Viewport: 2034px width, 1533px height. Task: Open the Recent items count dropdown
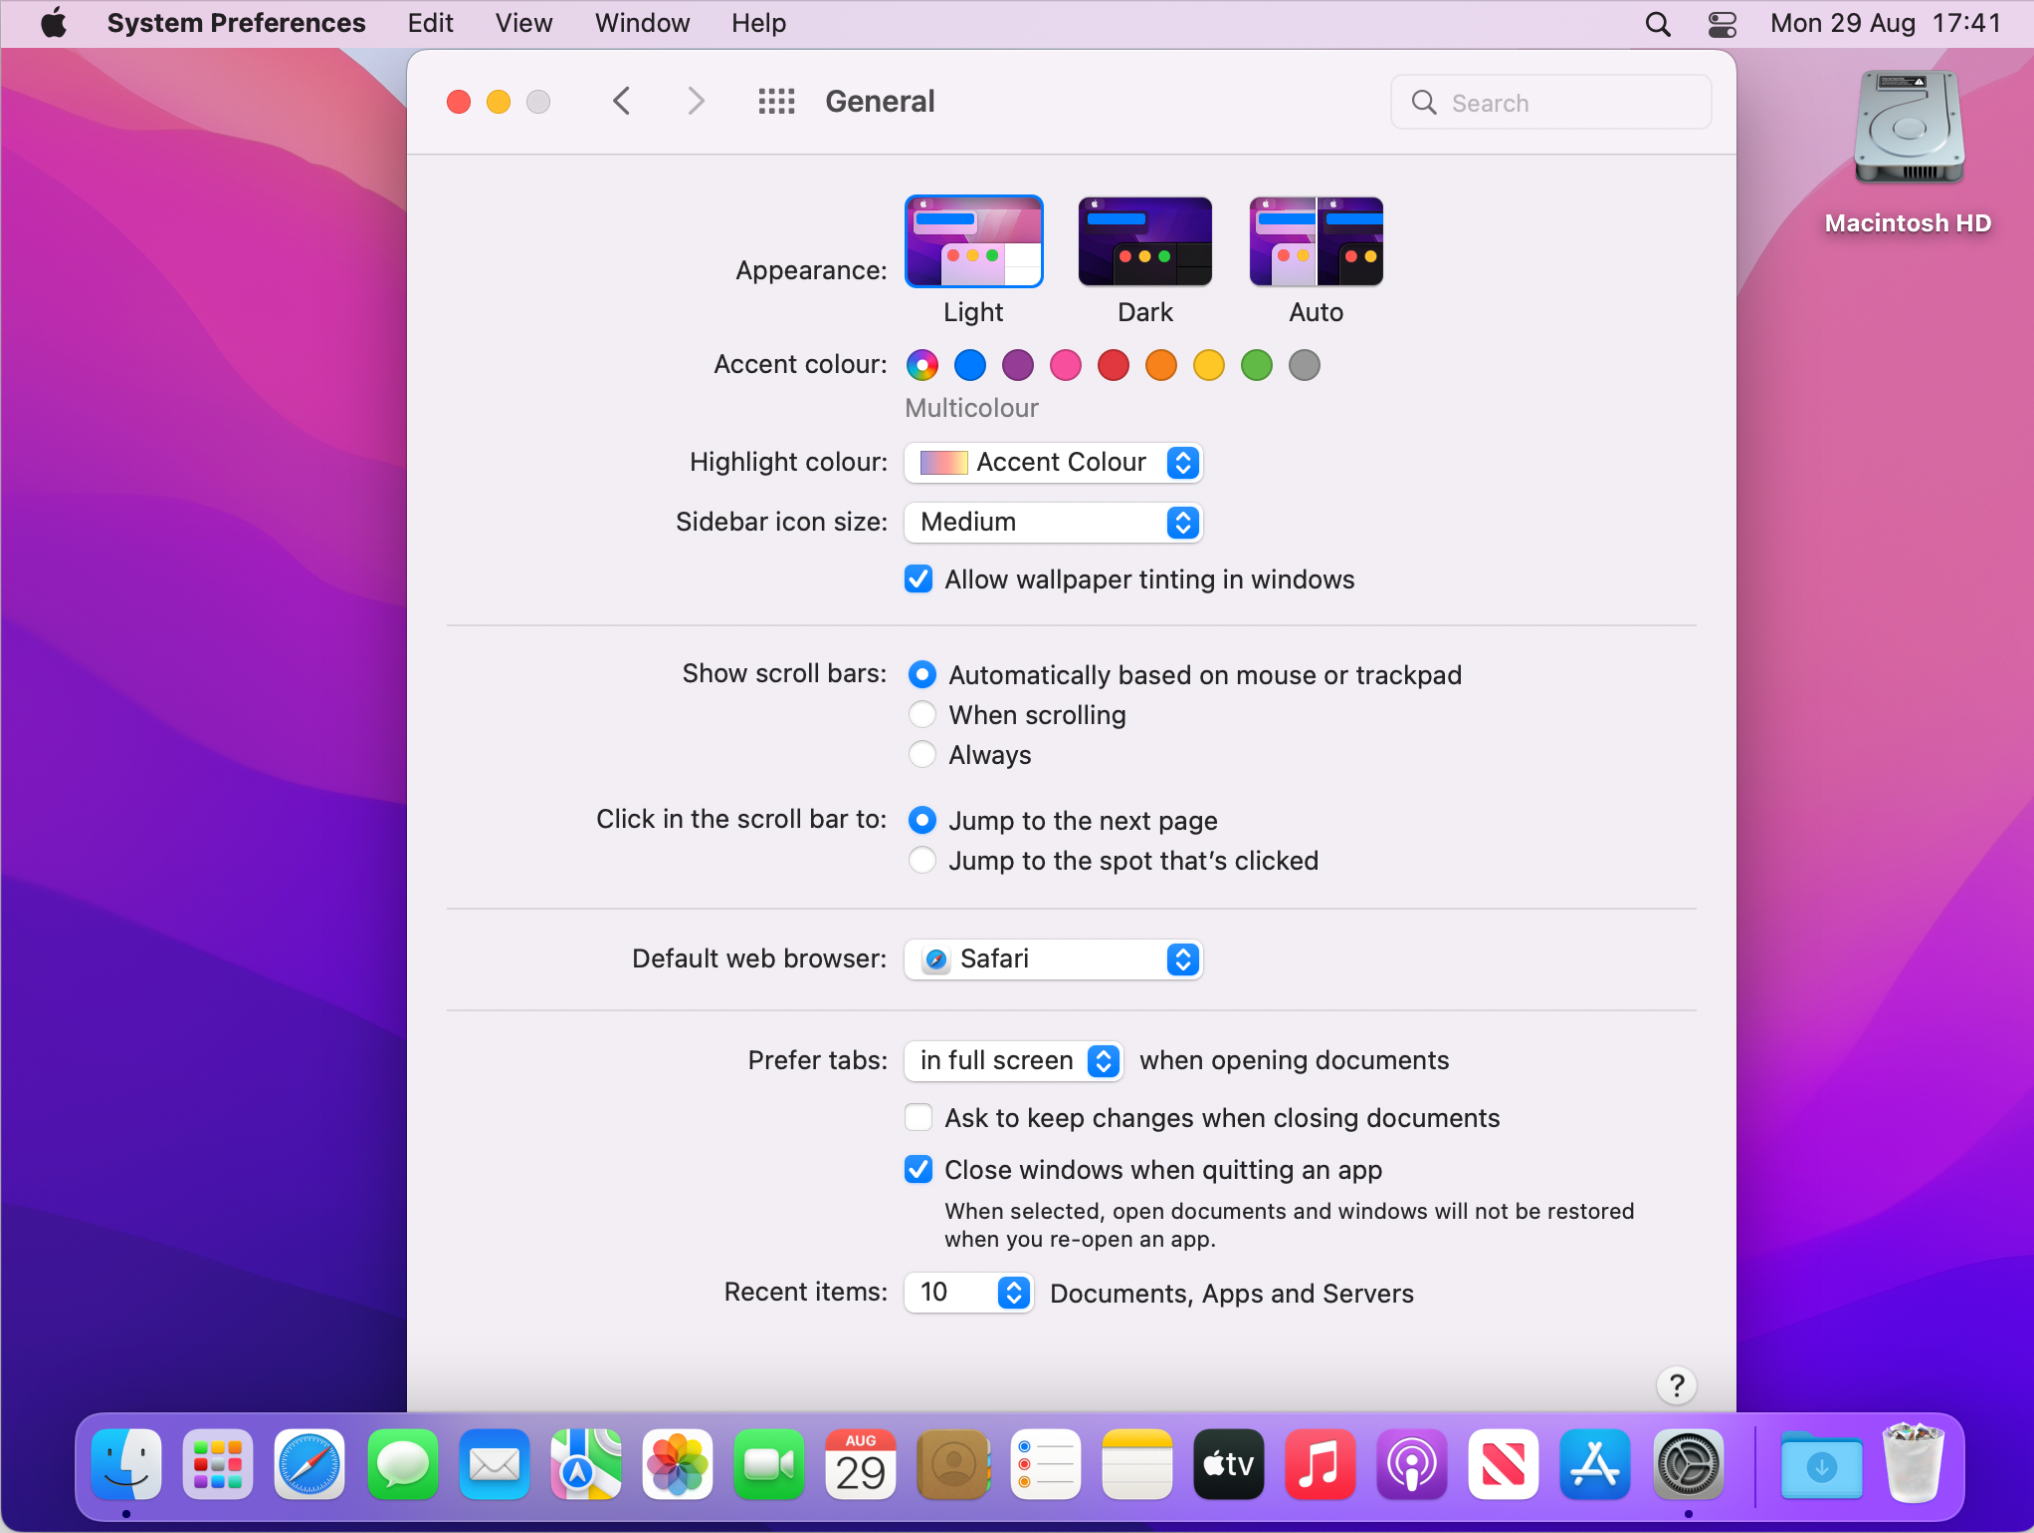[x=968, y=1292]
